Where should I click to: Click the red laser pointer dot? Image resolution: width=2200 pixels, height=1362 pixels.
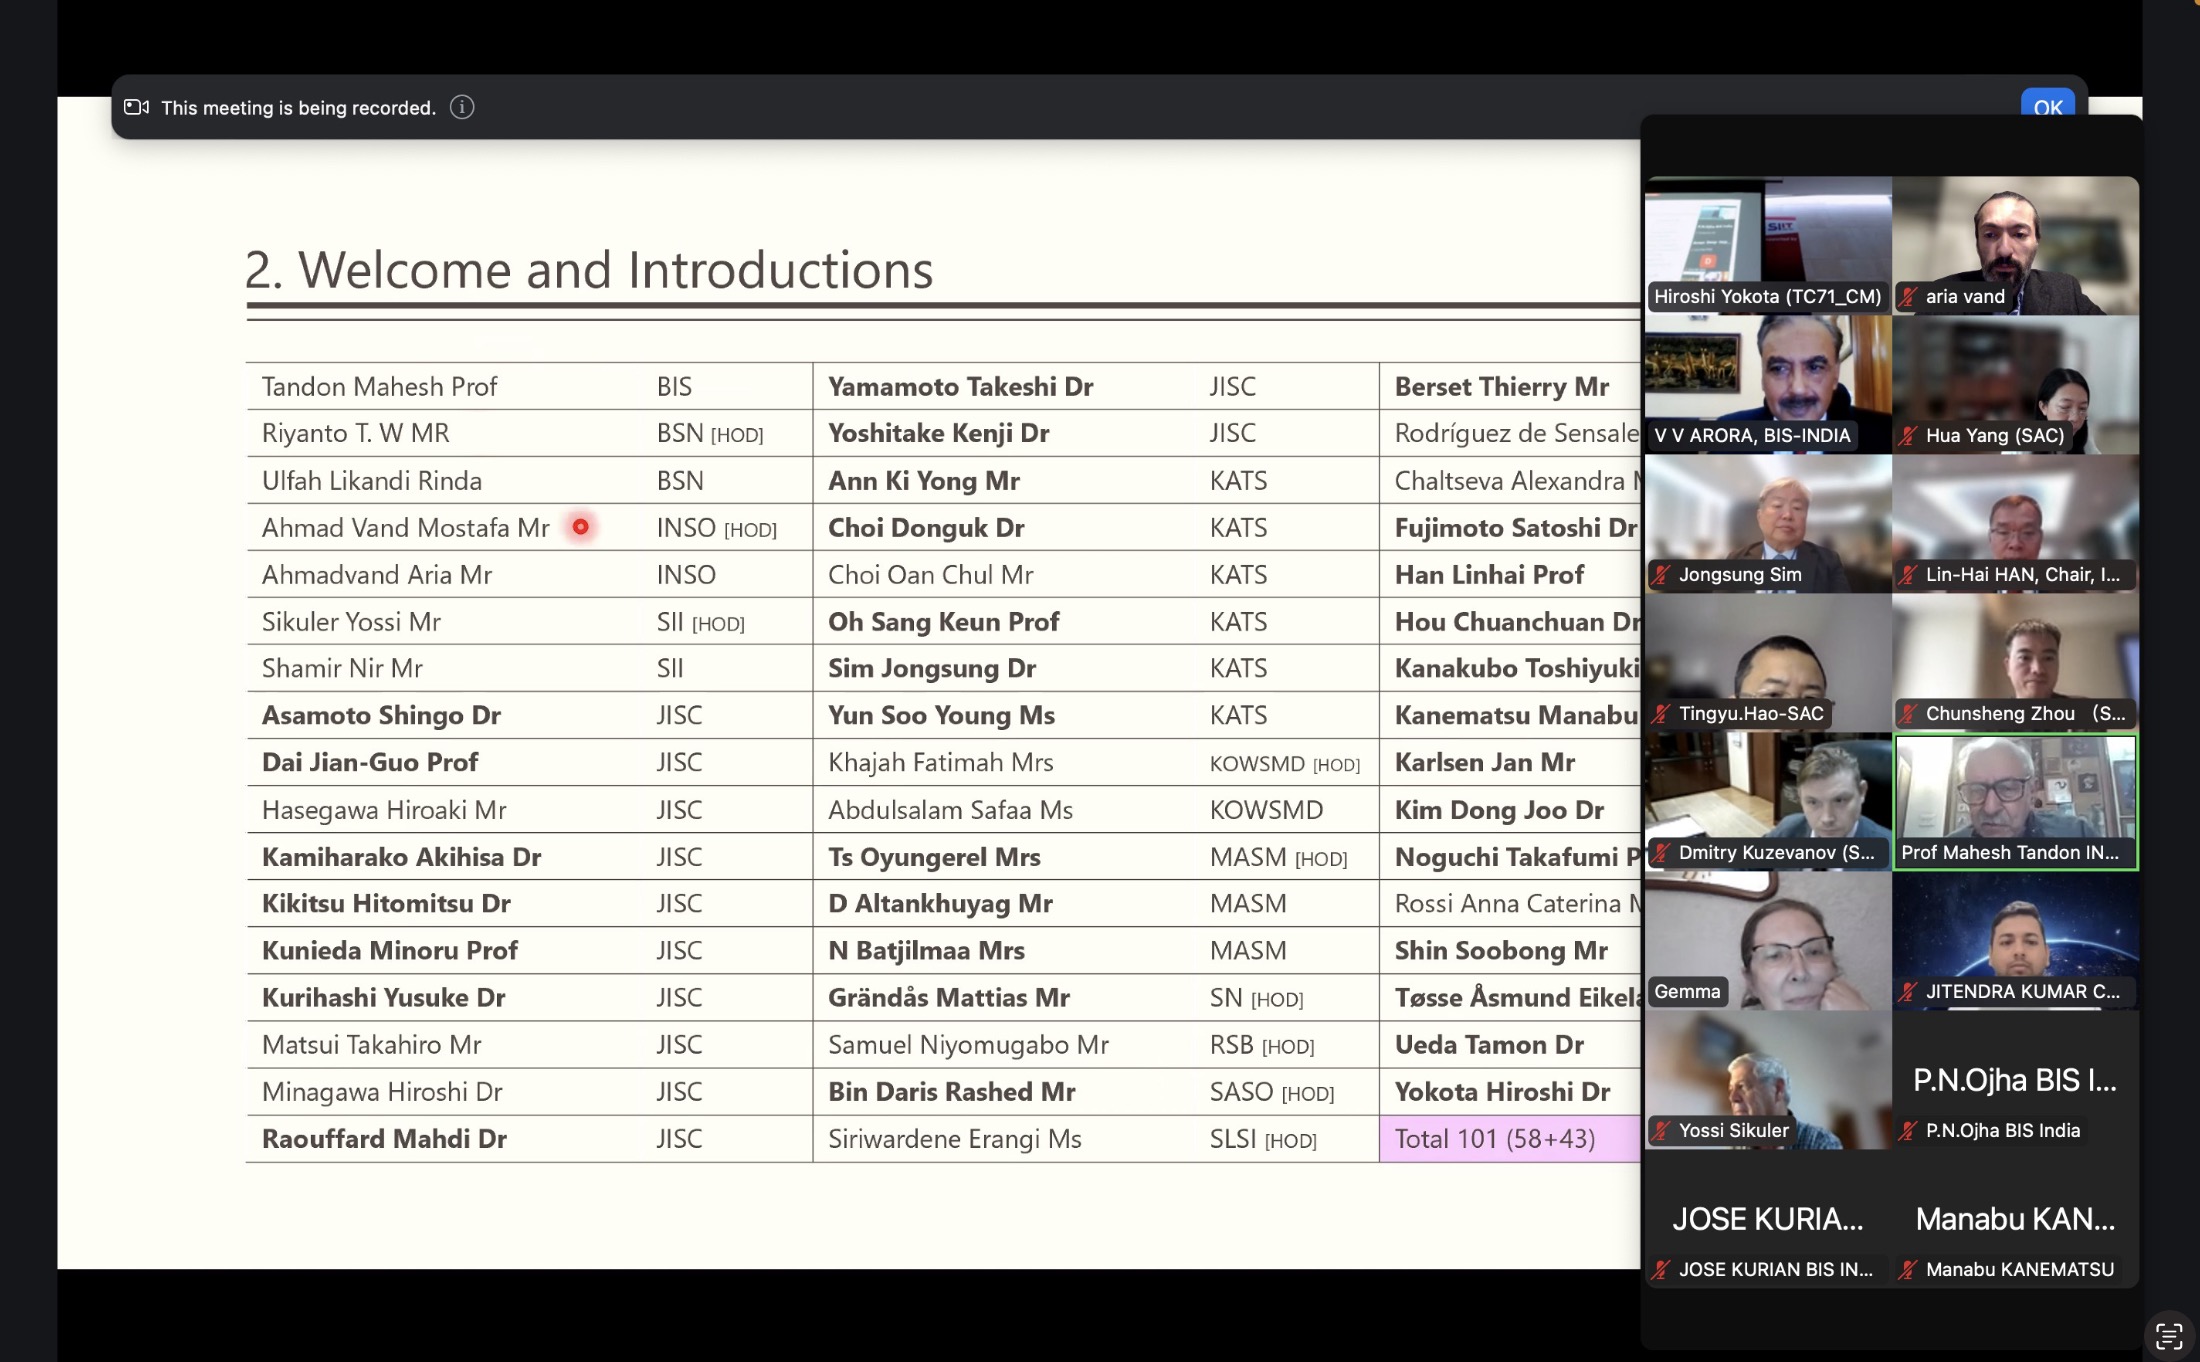pos(580,527)
